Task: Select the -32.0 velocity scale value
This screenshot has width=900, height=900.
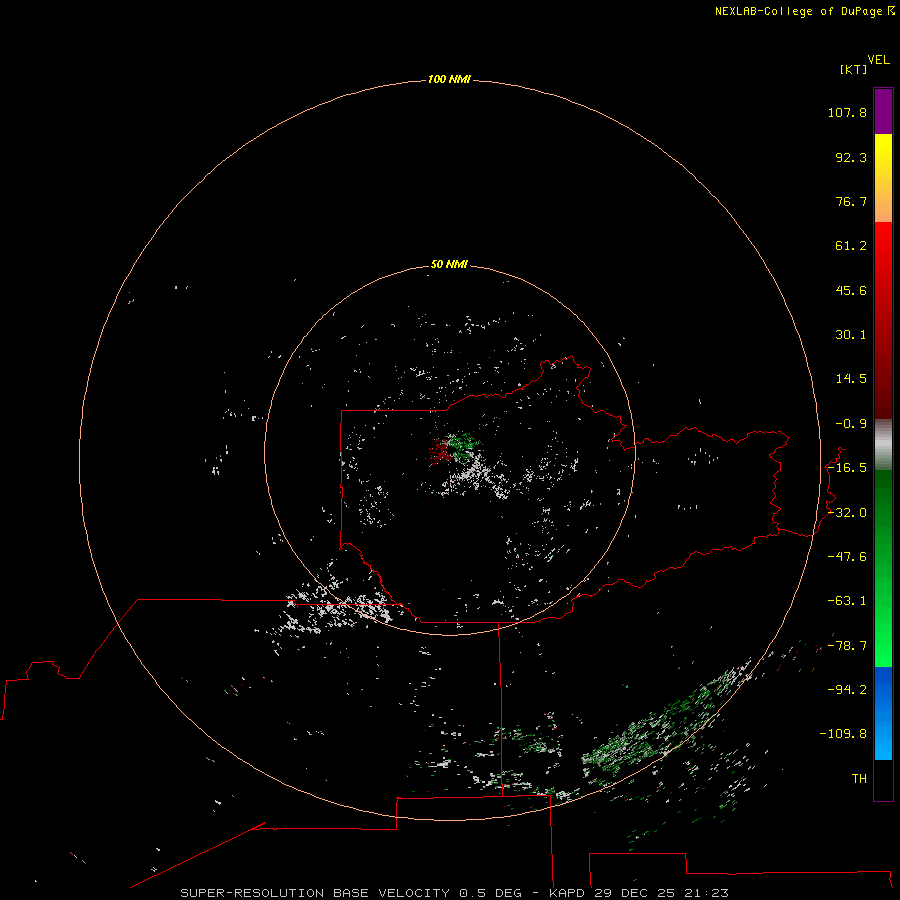Action: tap(847, 513)
